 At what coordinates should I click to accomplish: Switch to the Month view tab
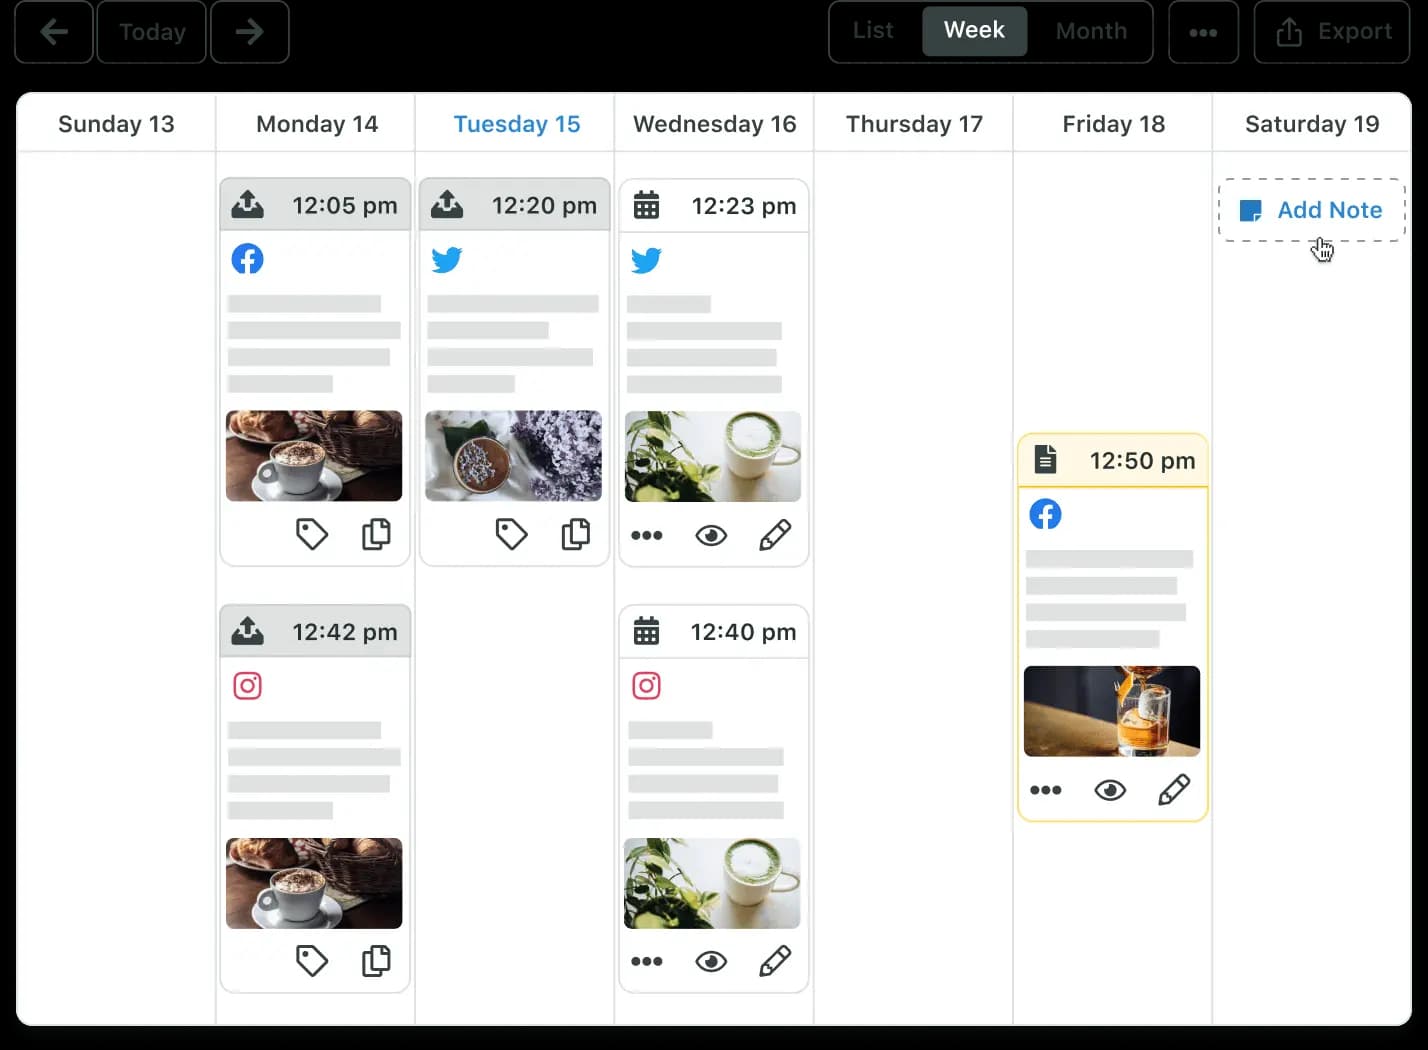point(1090,31)
